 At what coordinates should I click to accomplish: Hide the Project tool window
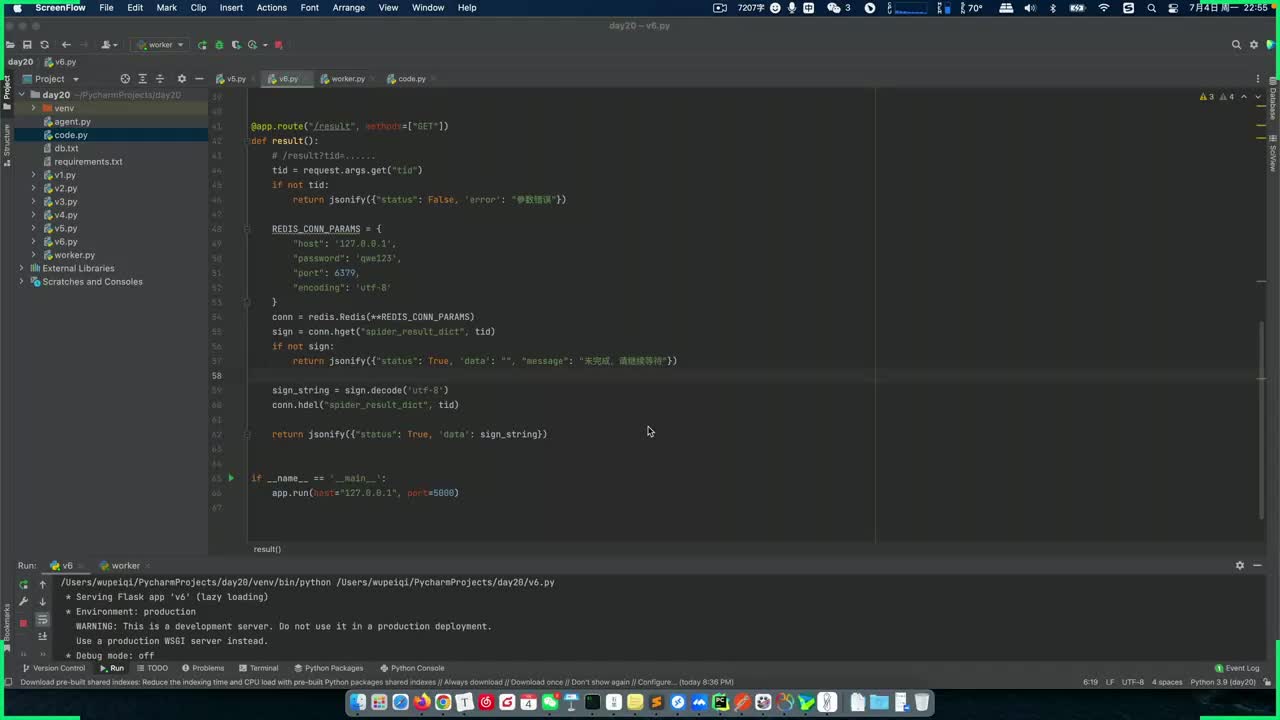(x=199, y=79)
